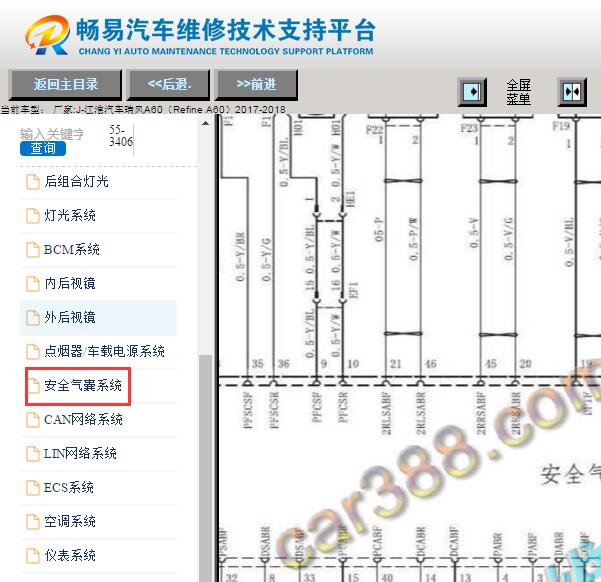Click the double-arrow panel collapse icon

point(572,92)
